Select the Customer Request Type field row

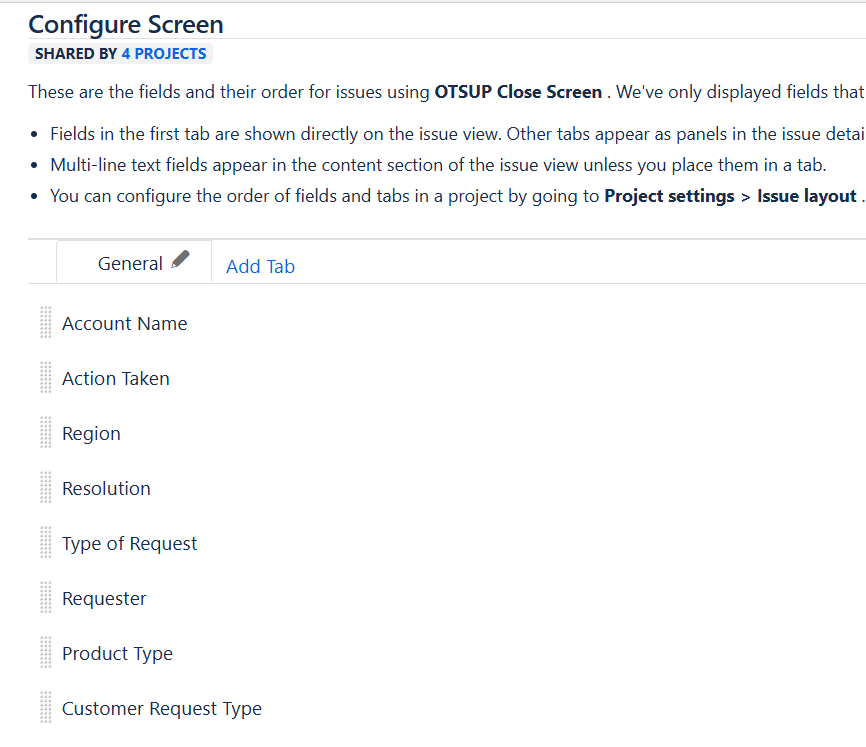pos(447,708)
